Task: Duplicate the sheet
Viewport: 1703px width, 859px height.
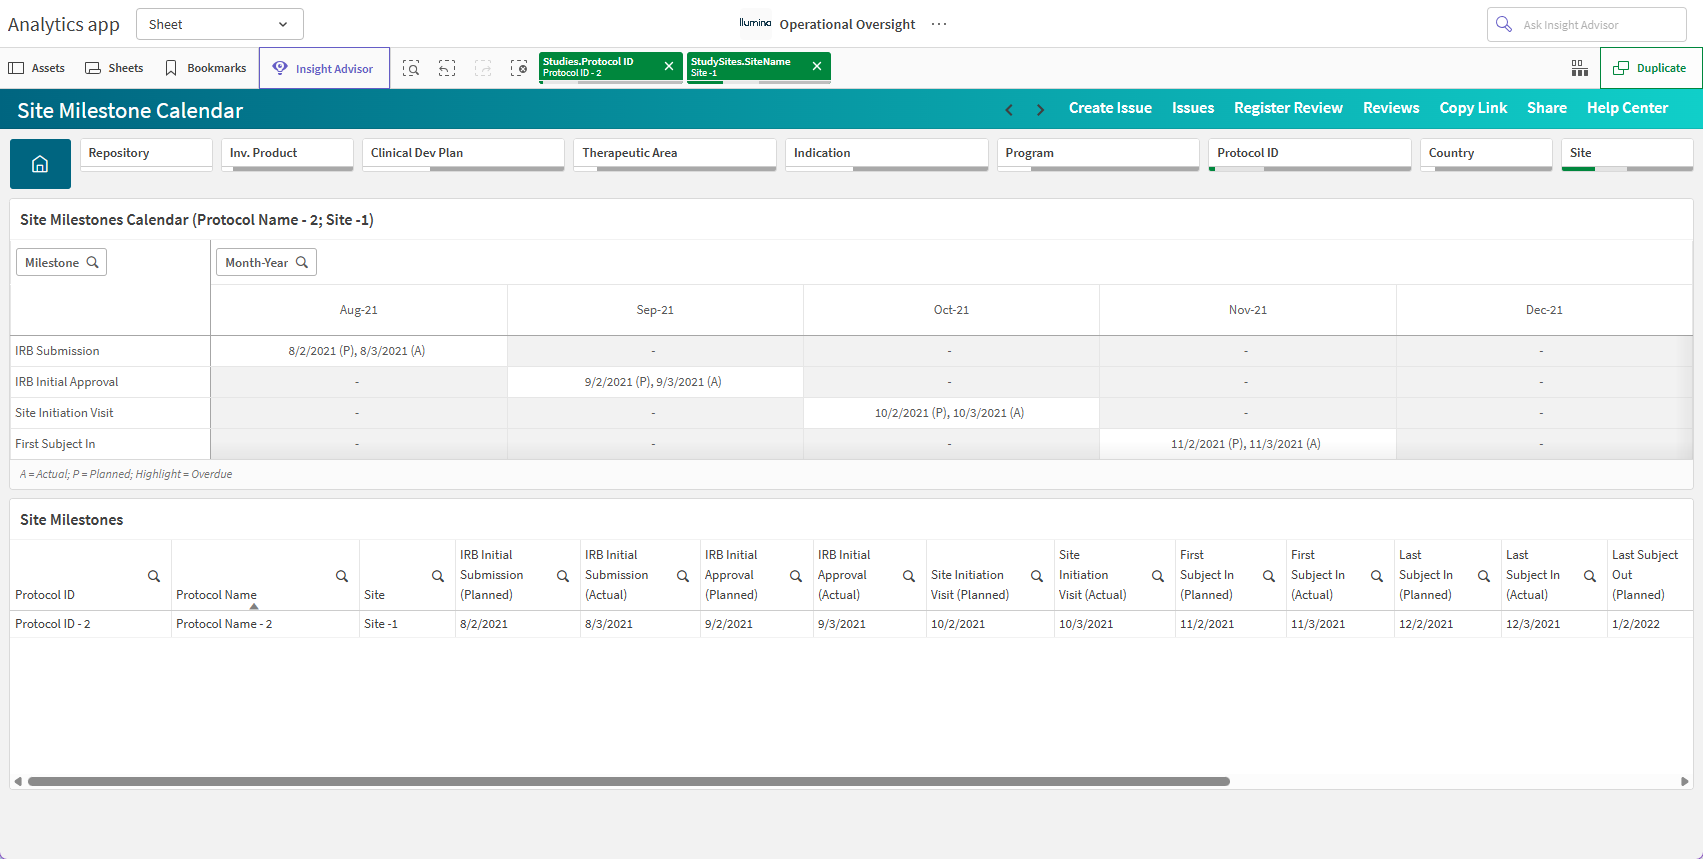Action: point(1651,68)
